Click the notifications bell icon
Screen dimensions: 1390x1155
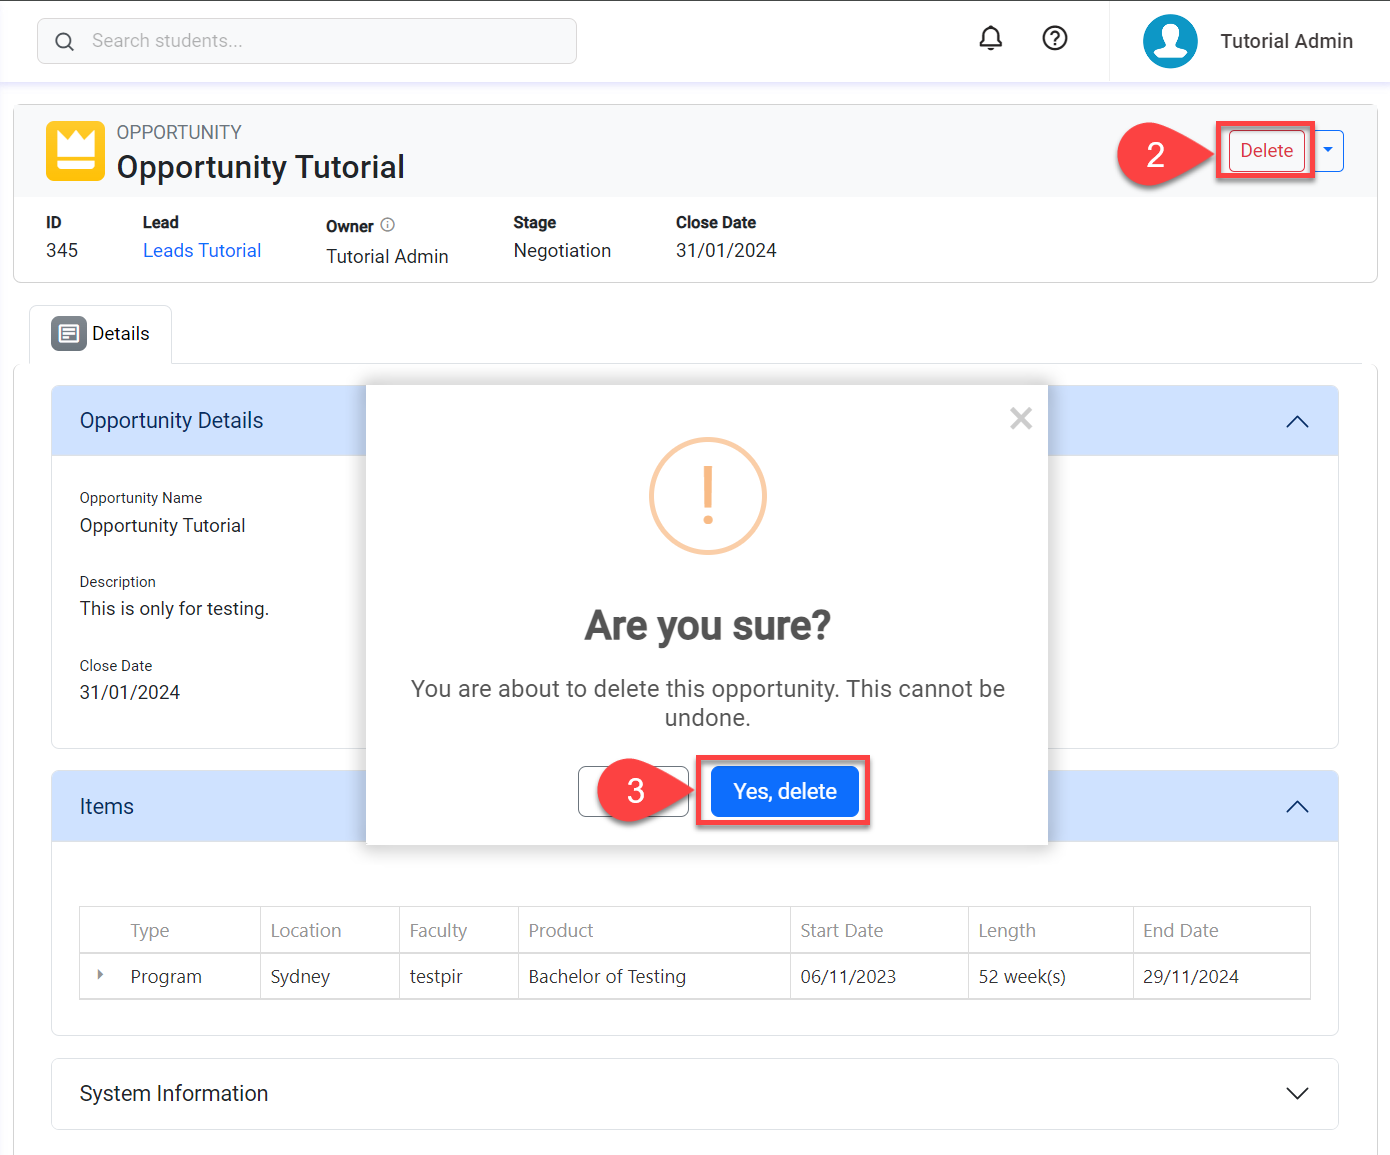(990, 39)
